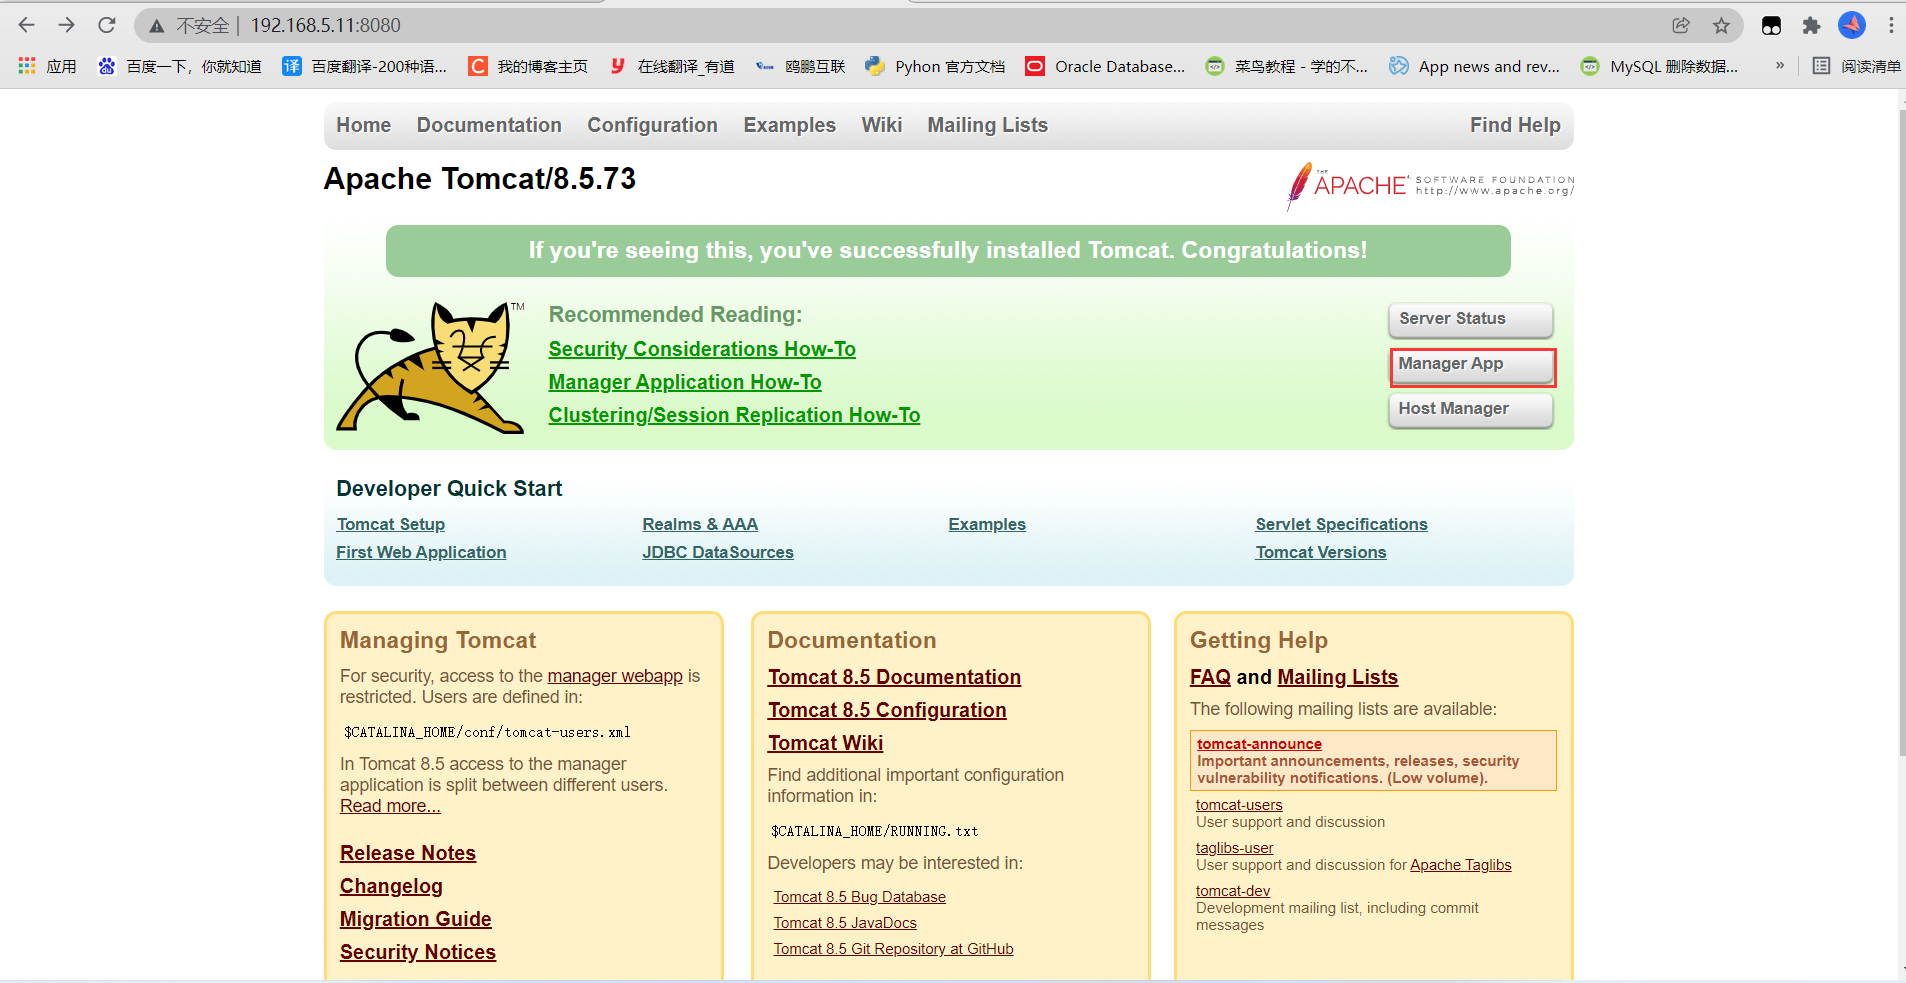The width and height of the screenshot is (1906, 983).
Task: Open the Oracle Database bookmark
Action: [x=1105, y=66]
